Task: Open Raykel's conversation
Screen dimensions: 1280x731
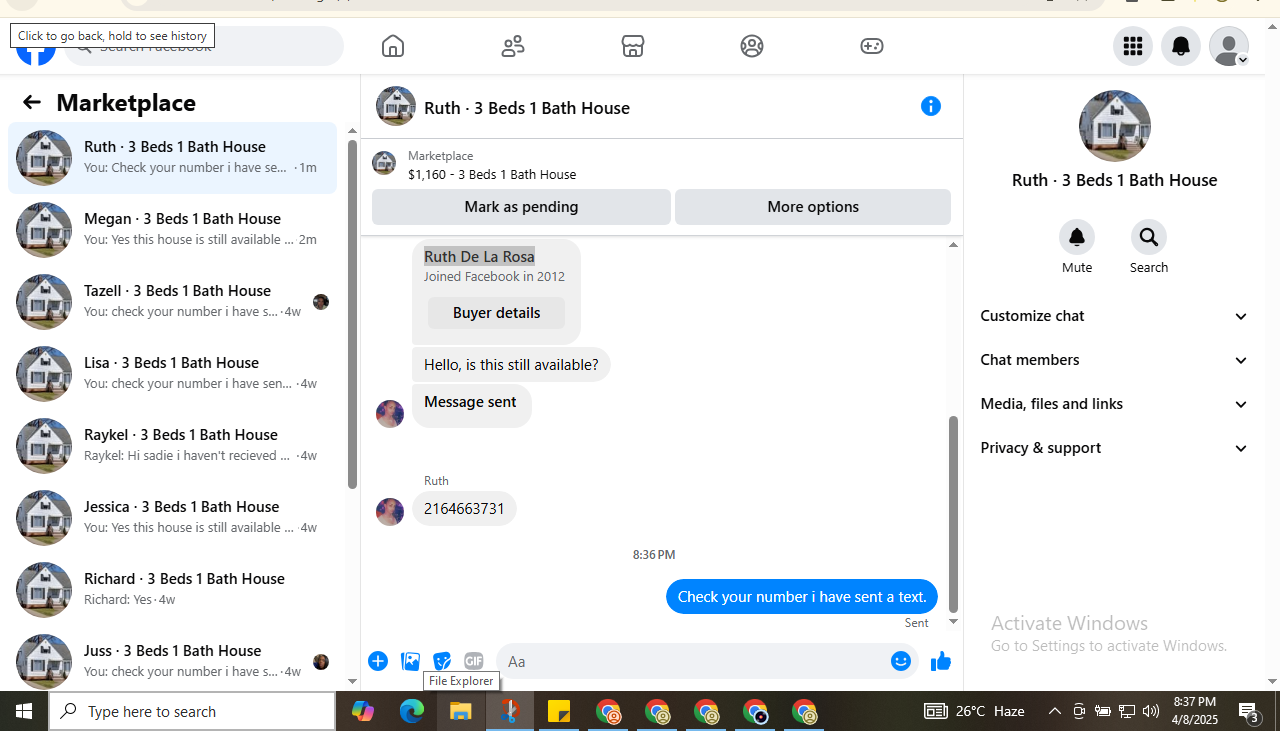Action: [173, 446]
